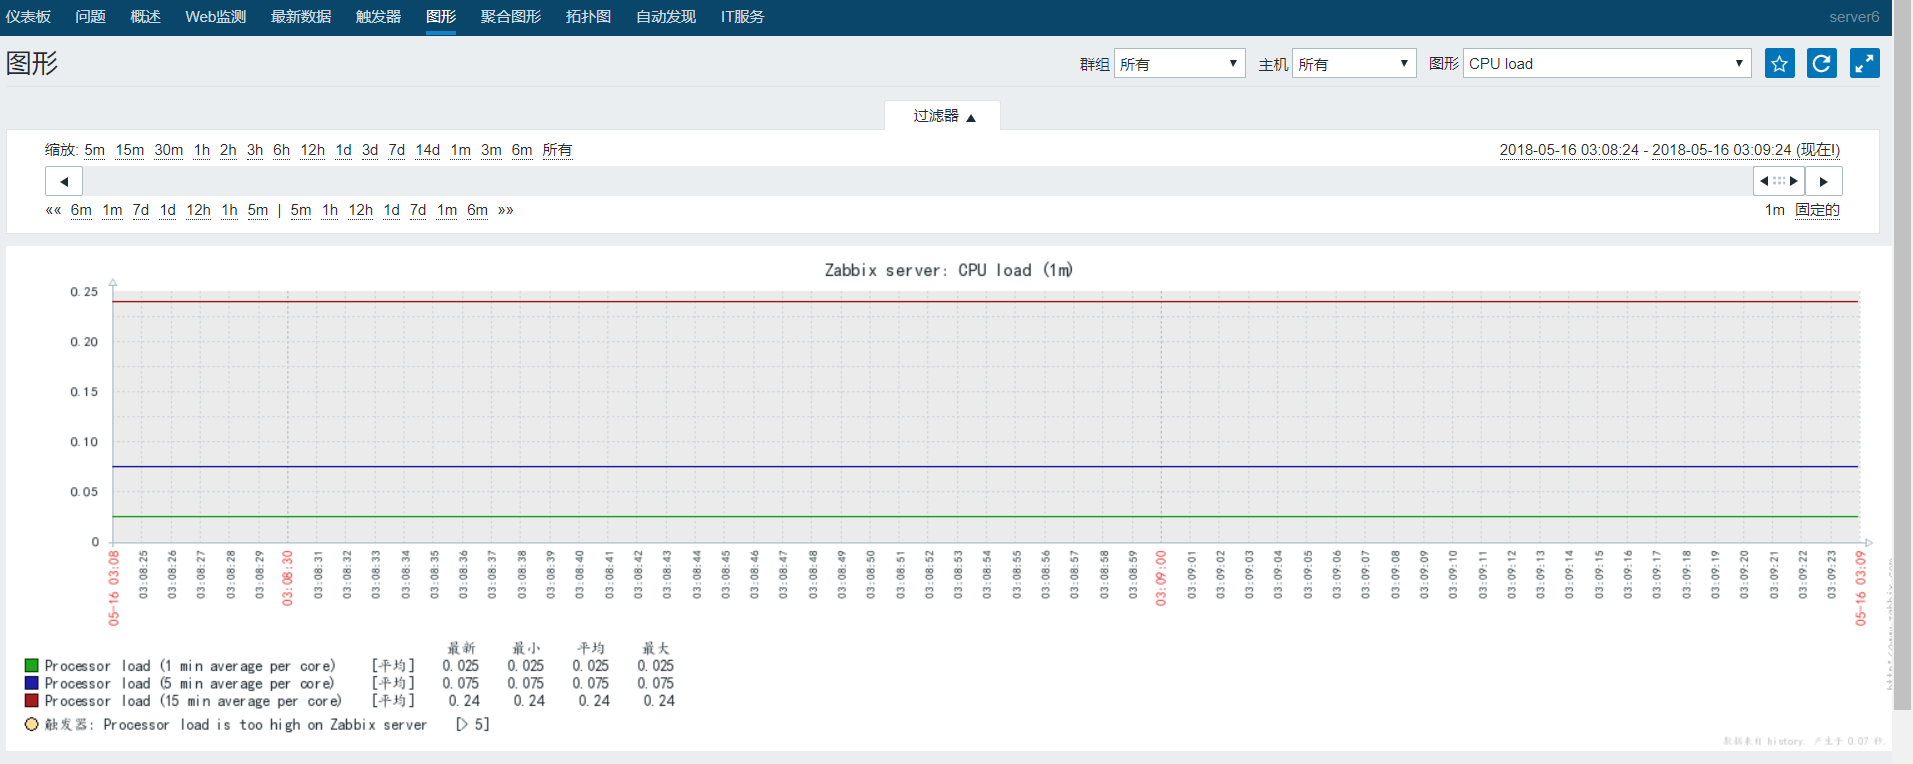Open the 拓扑图 maps menu
The height and width of the screenshot is (764, 1913).
click(588, 17)
